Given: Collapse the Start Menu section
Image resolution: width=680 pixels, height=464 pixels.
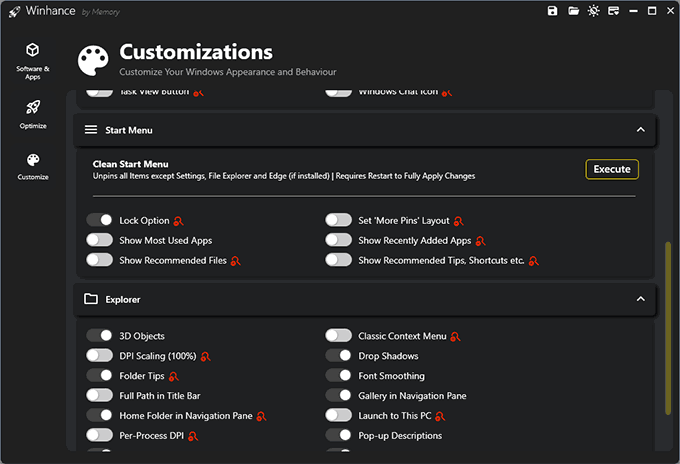Looking at the screenshot, I should (640, 130).
